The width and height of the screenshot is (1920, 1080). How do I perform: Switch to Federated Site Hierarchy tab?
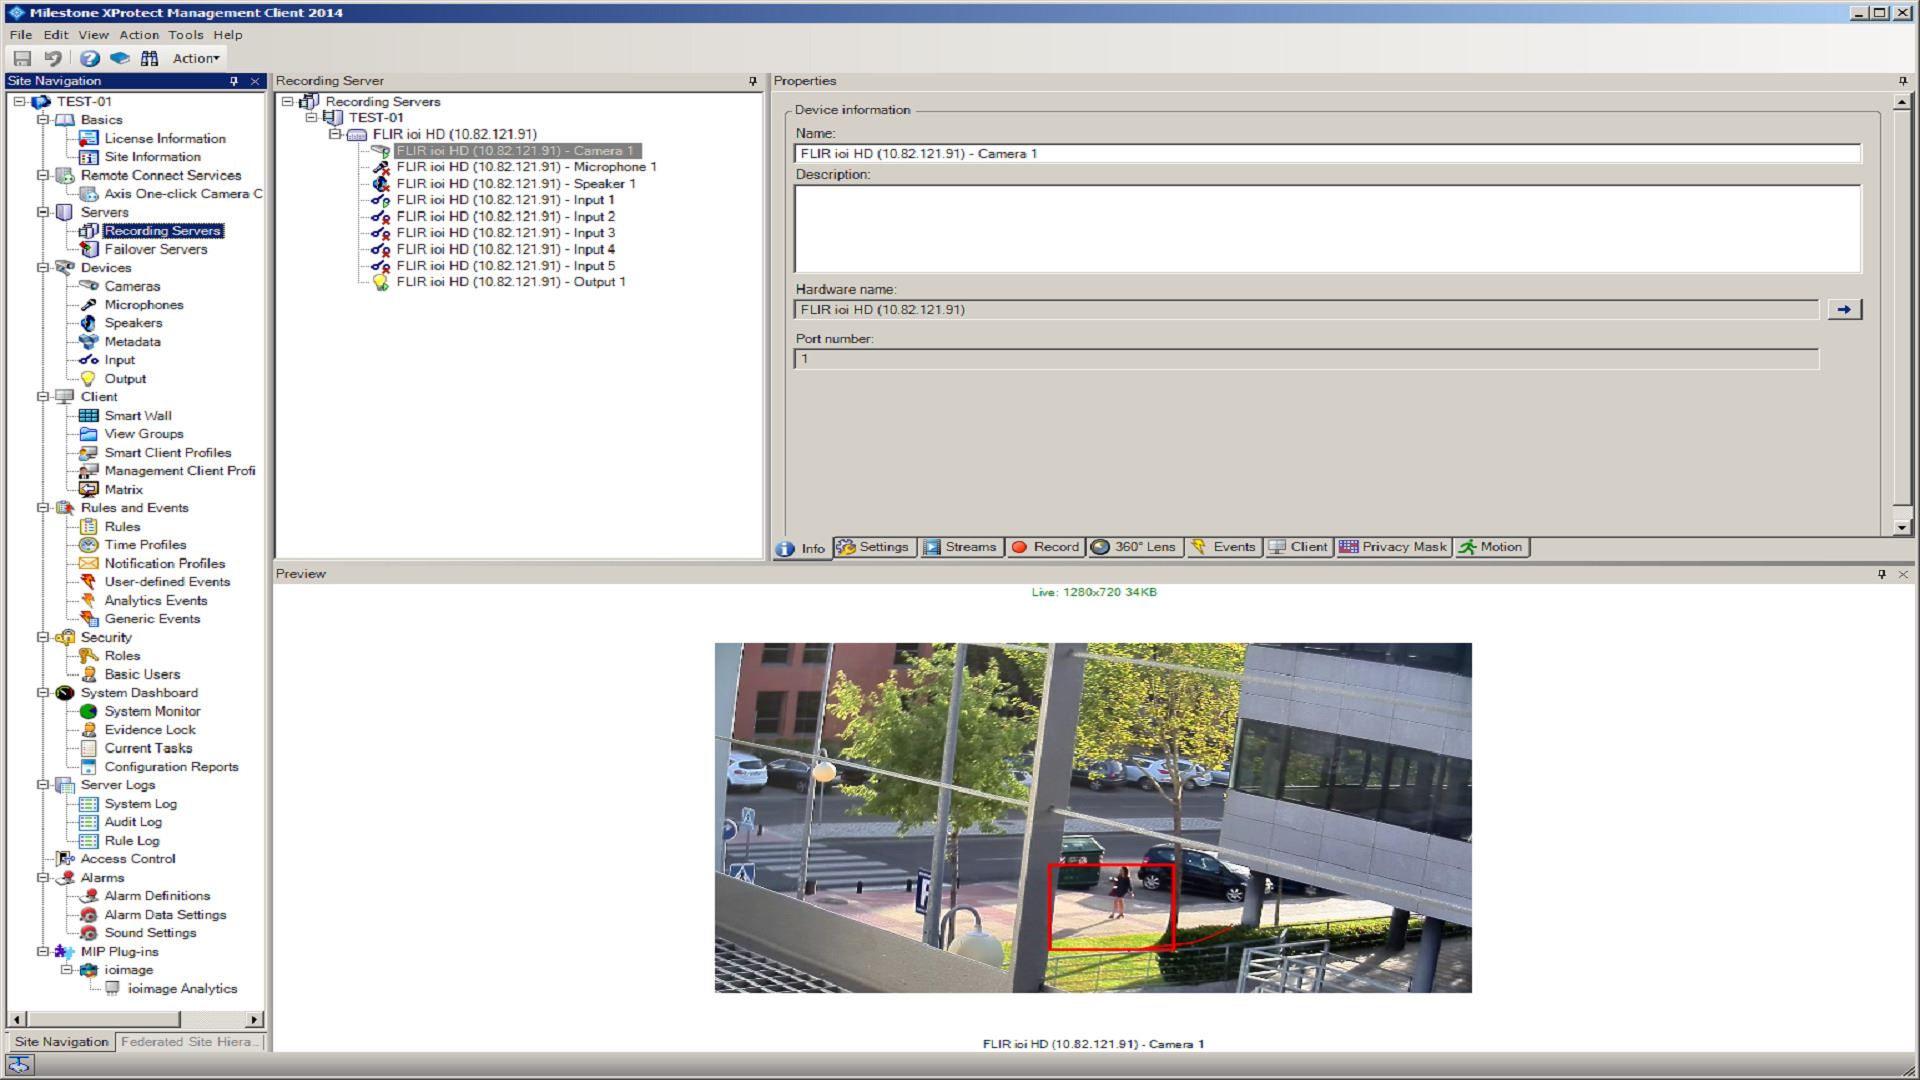pyautogui.click(x=189, y=1042)
